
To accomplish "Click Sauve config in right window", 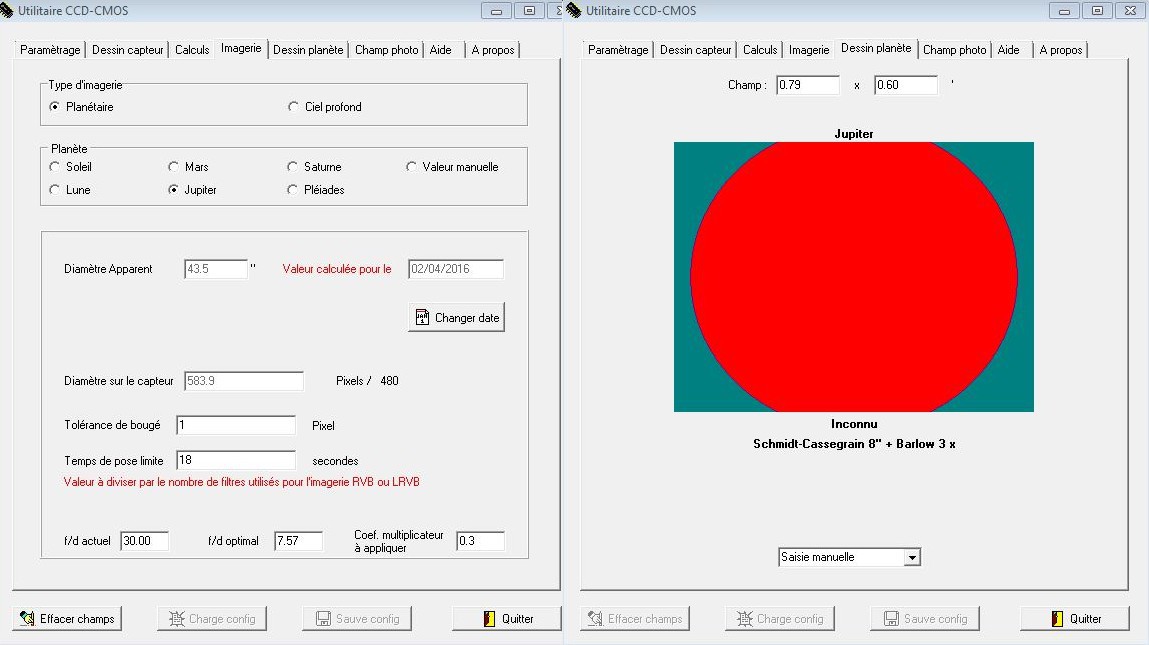I will click(x=925, y=619).
